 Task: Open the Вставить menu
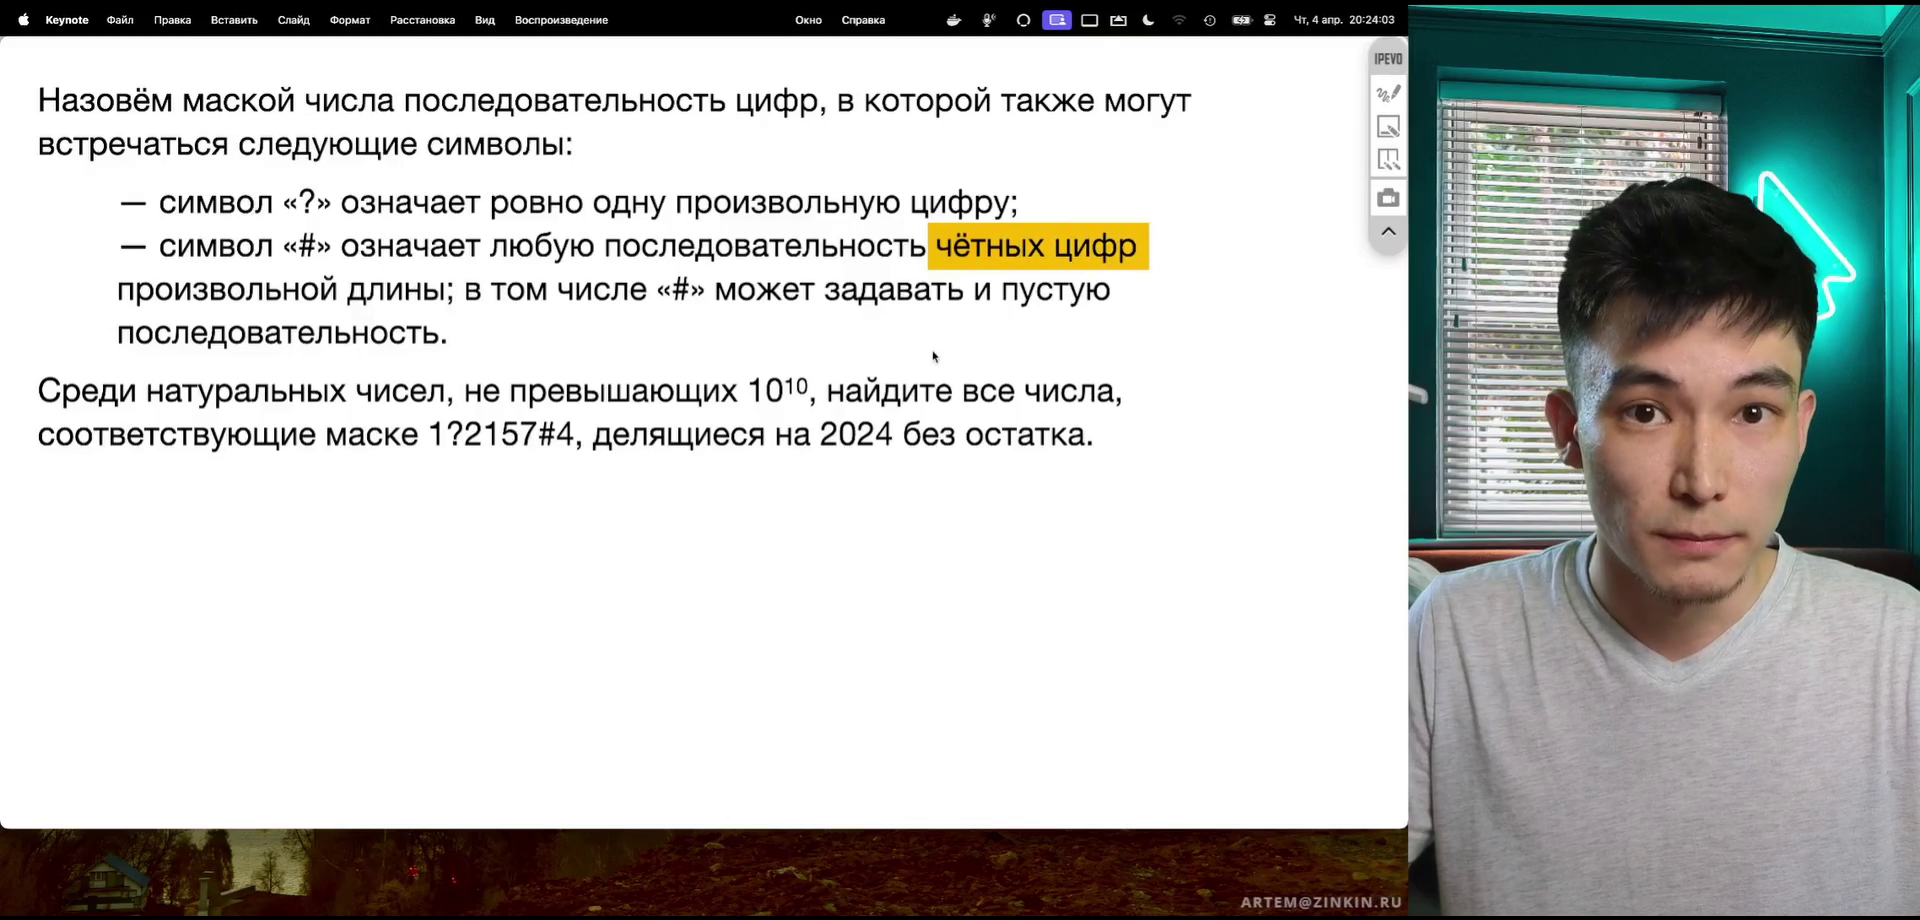click(233, 19)
